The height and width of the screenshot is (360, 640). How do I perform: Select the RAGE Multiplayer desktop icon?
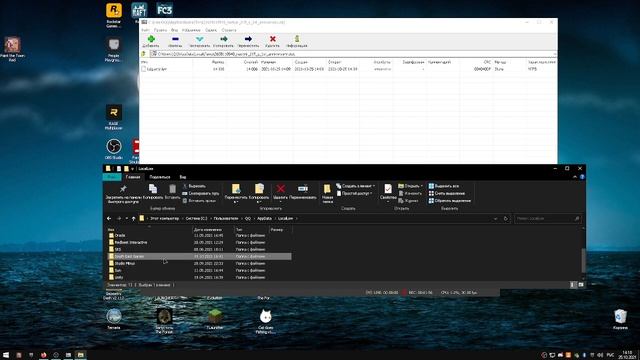pyautogui.click(x=113, y=117)
